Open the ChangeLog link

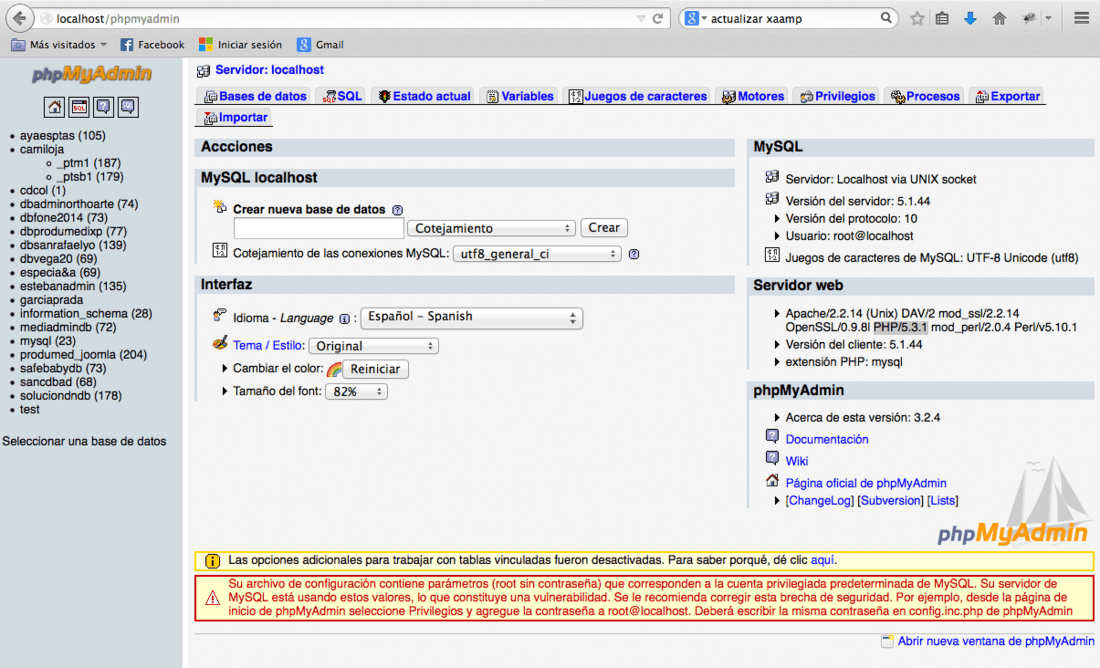(819, 500)
